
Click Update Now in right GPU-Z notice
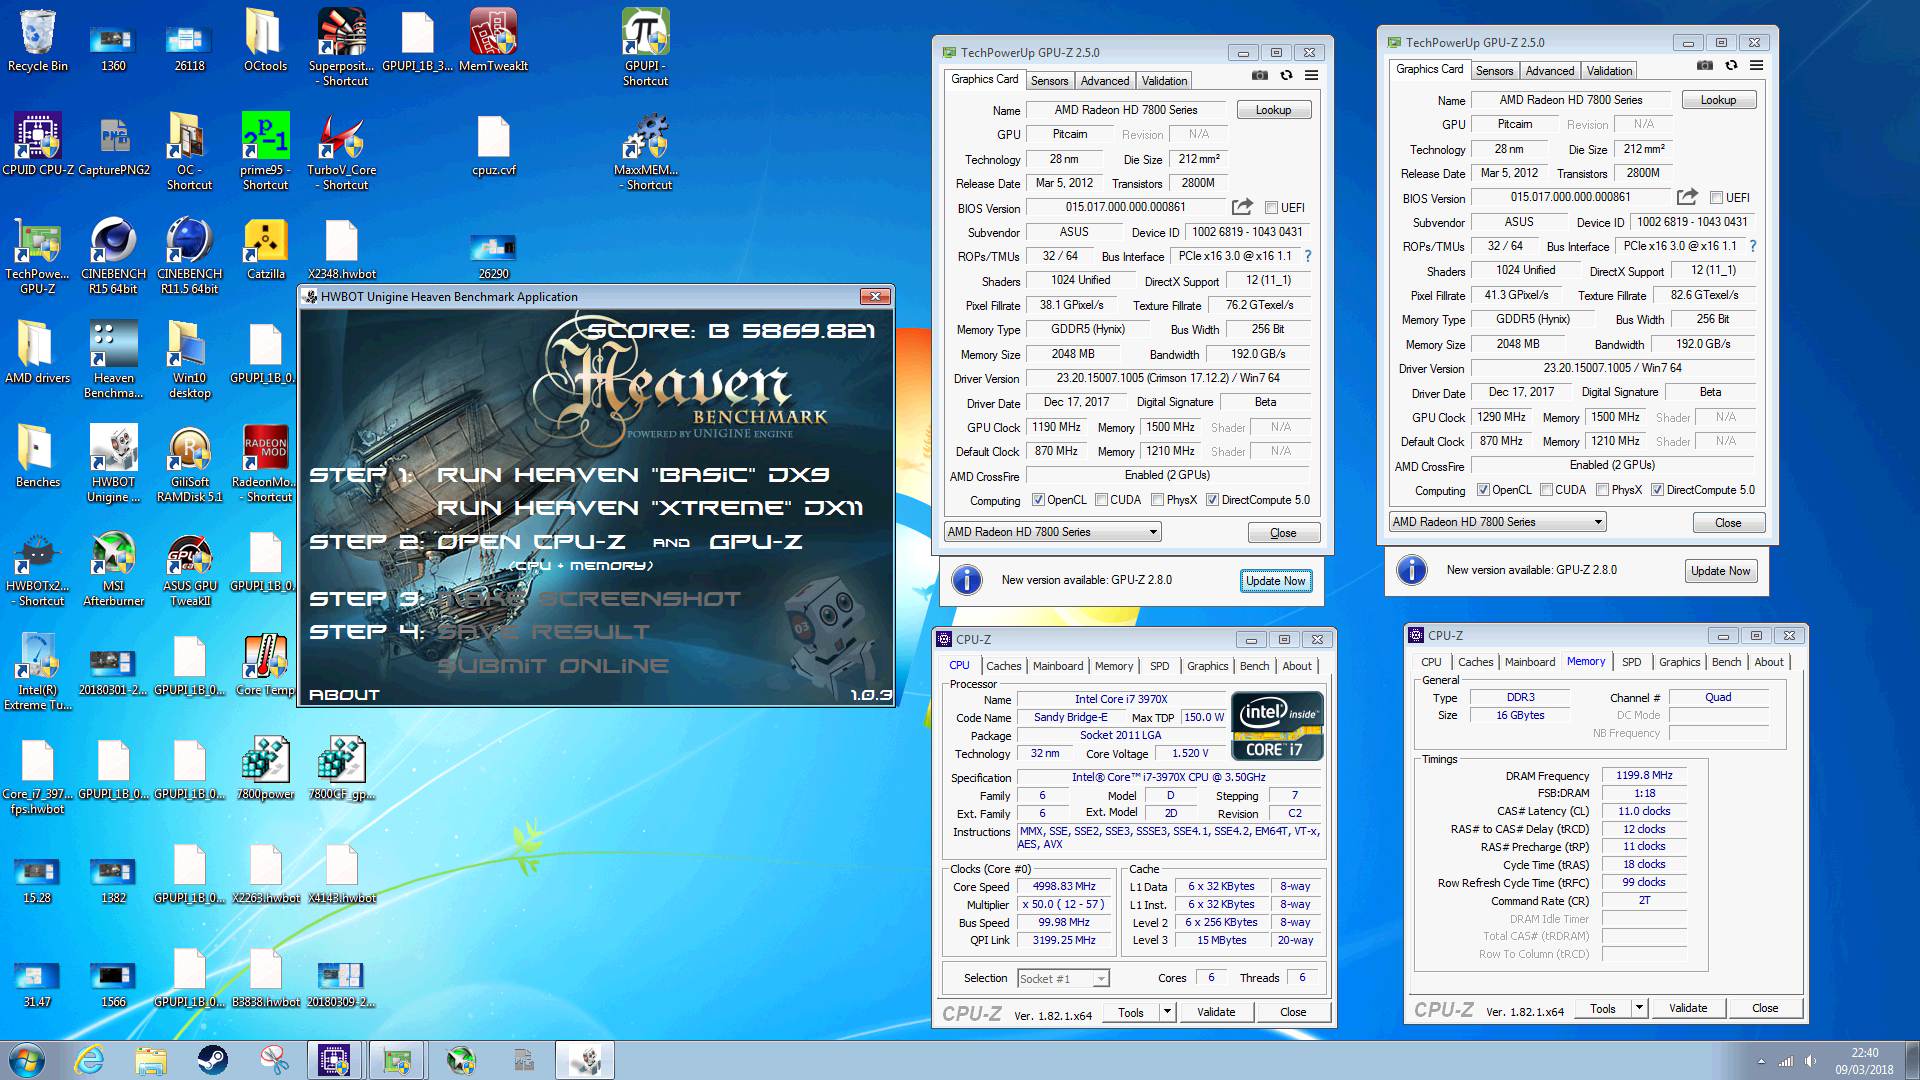1720,571
